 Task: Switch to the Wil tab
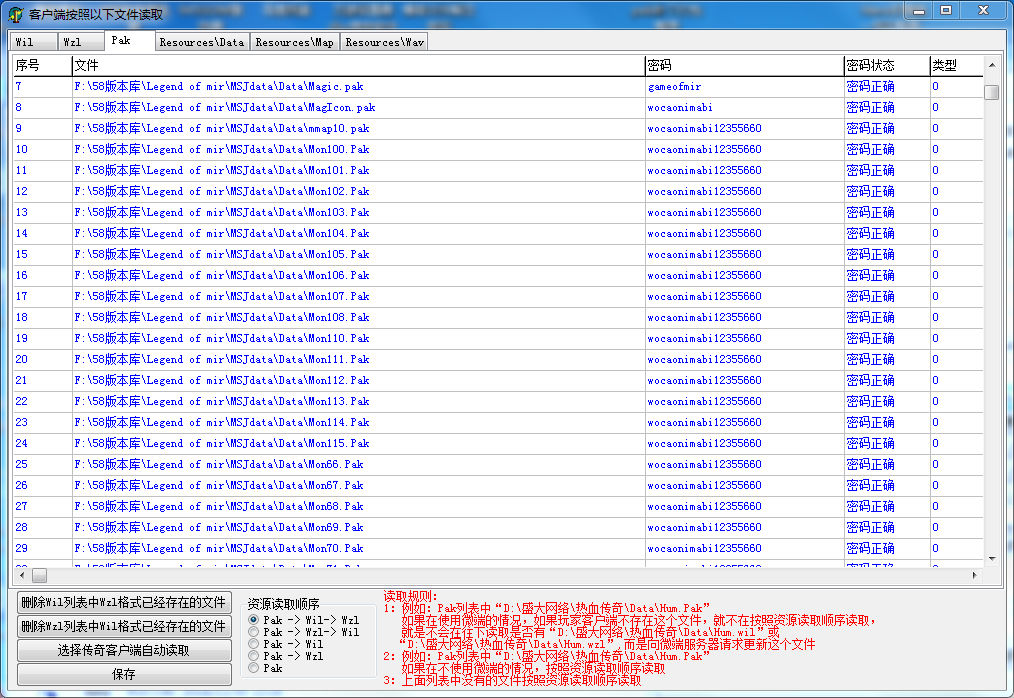point(33,41)
